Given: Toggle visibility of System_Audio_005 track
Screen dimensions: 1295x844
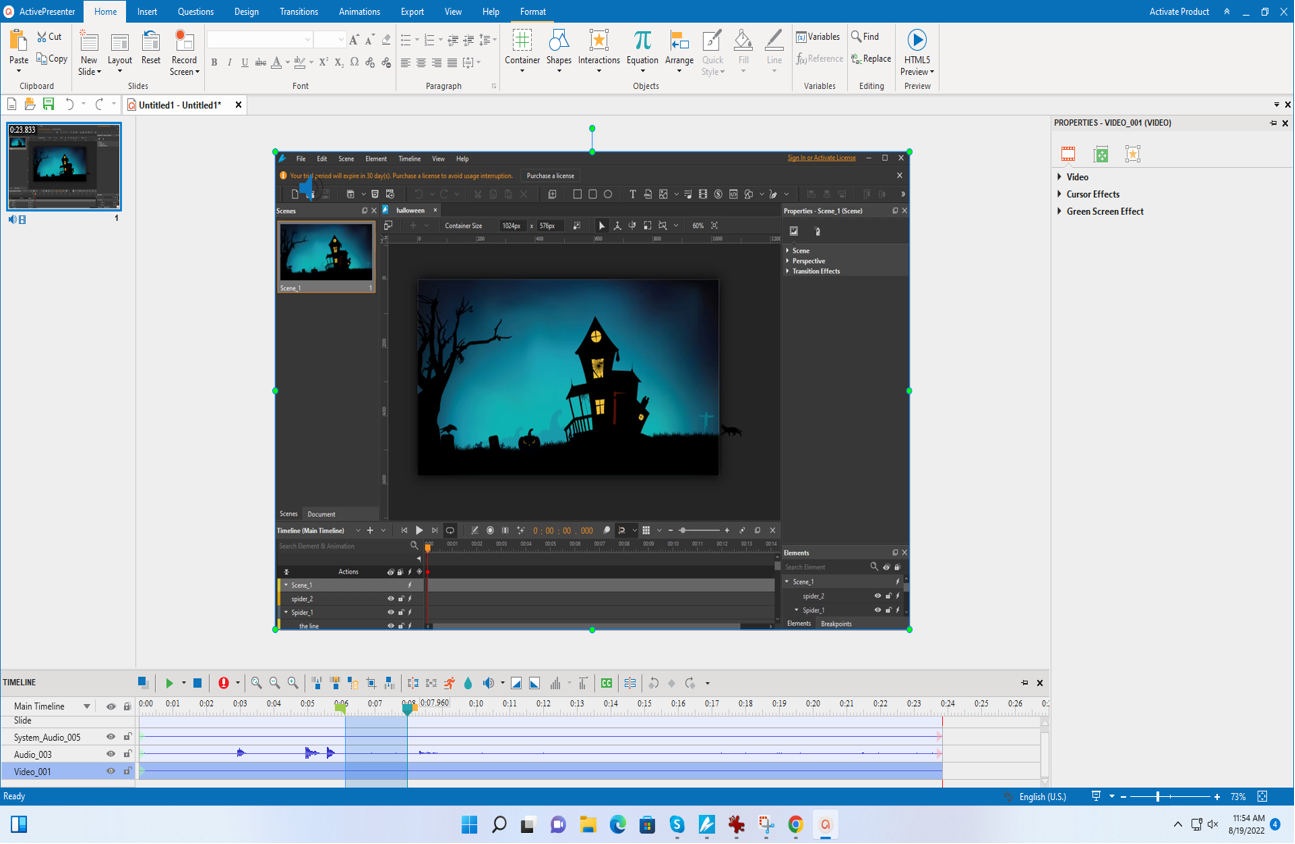Looking at the screenshot, I should pos(111,738).
